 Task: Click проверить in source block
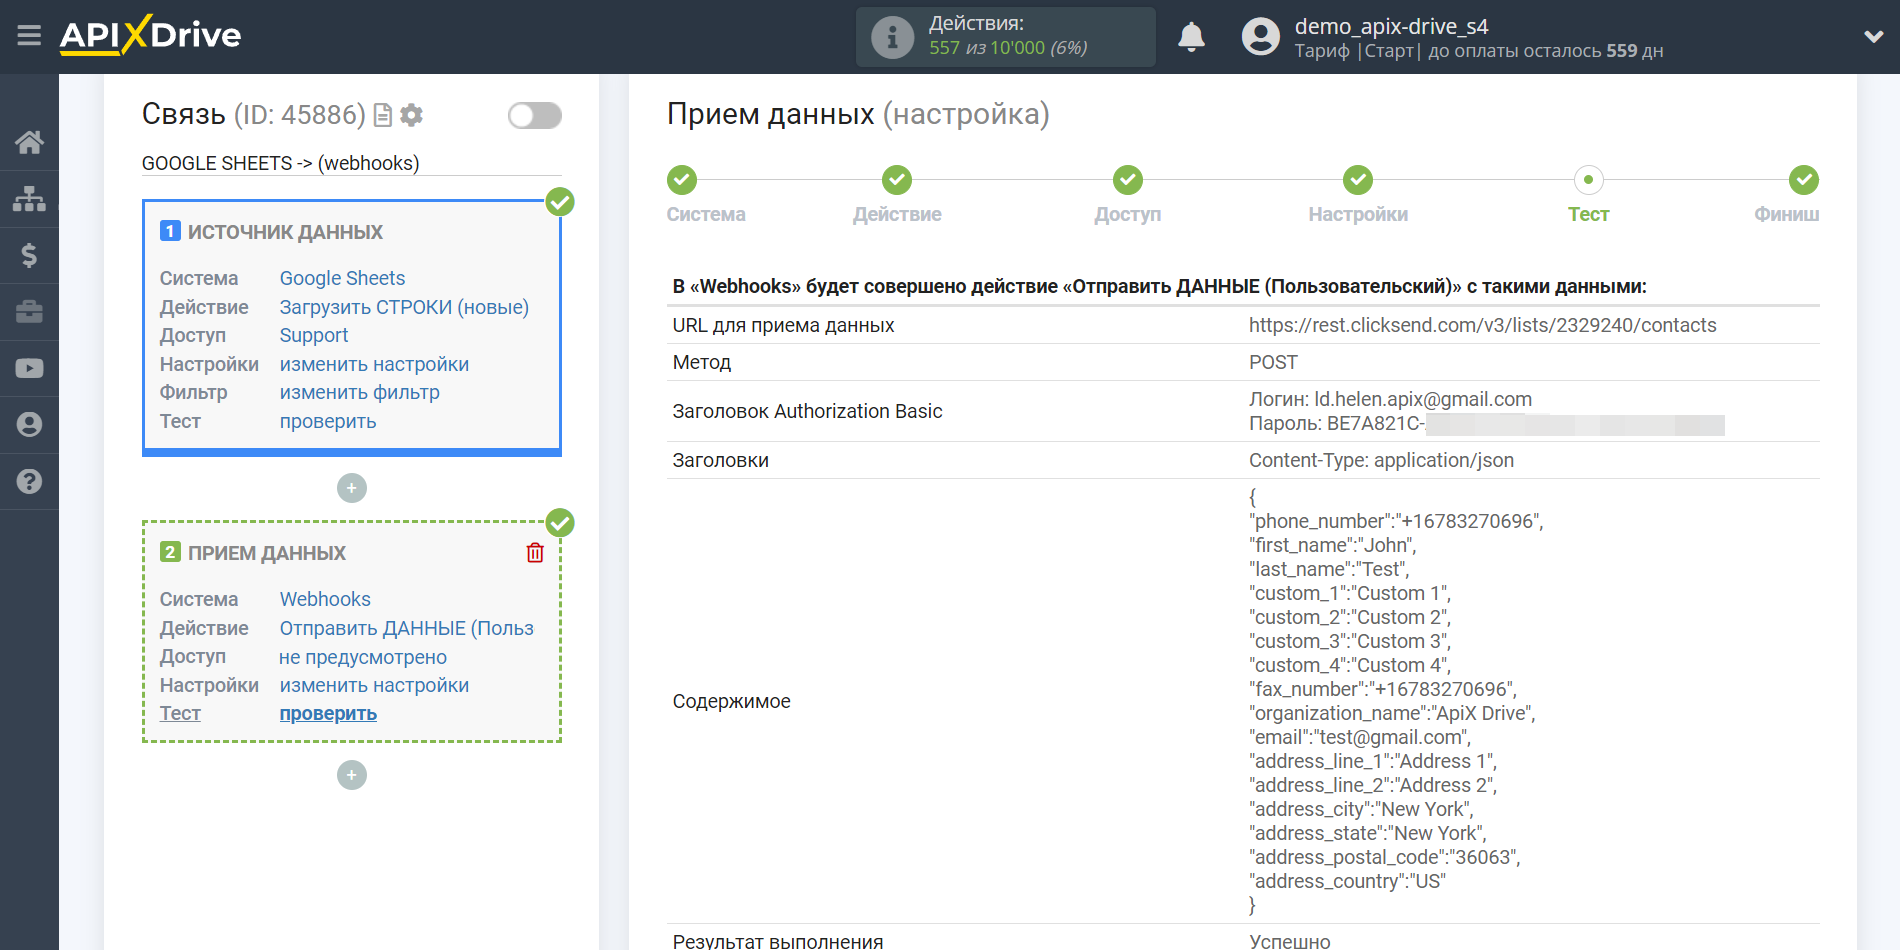point(328,421)
